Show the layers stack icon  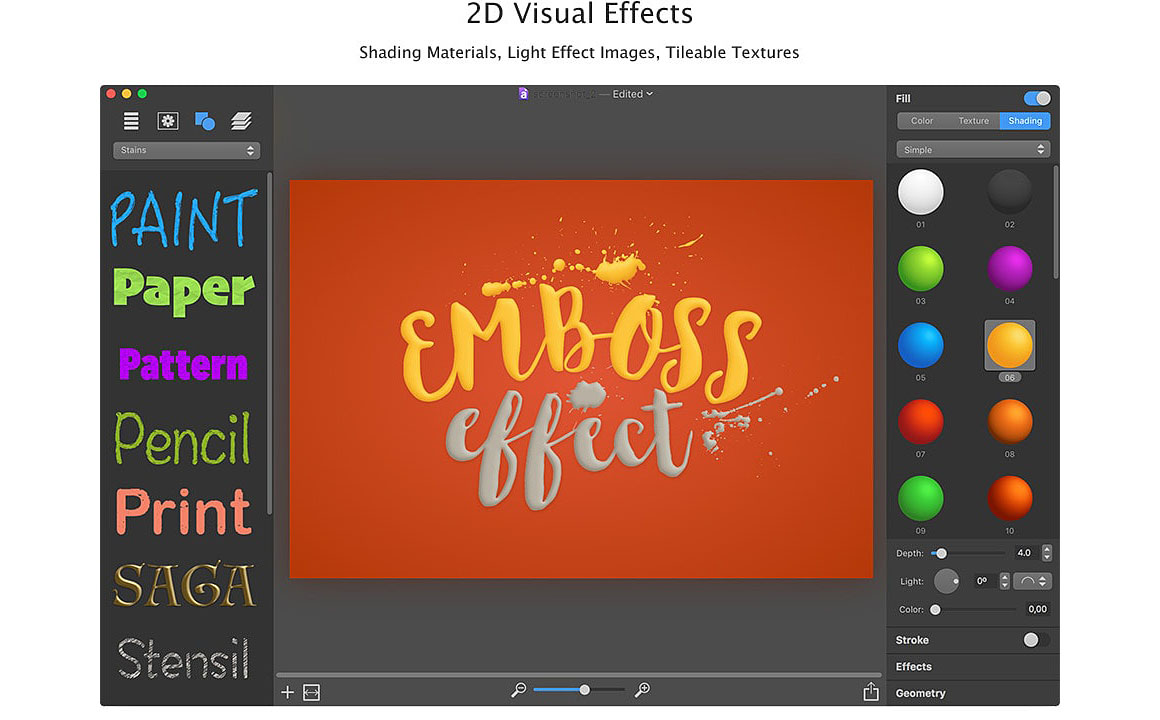click(241, 121)
